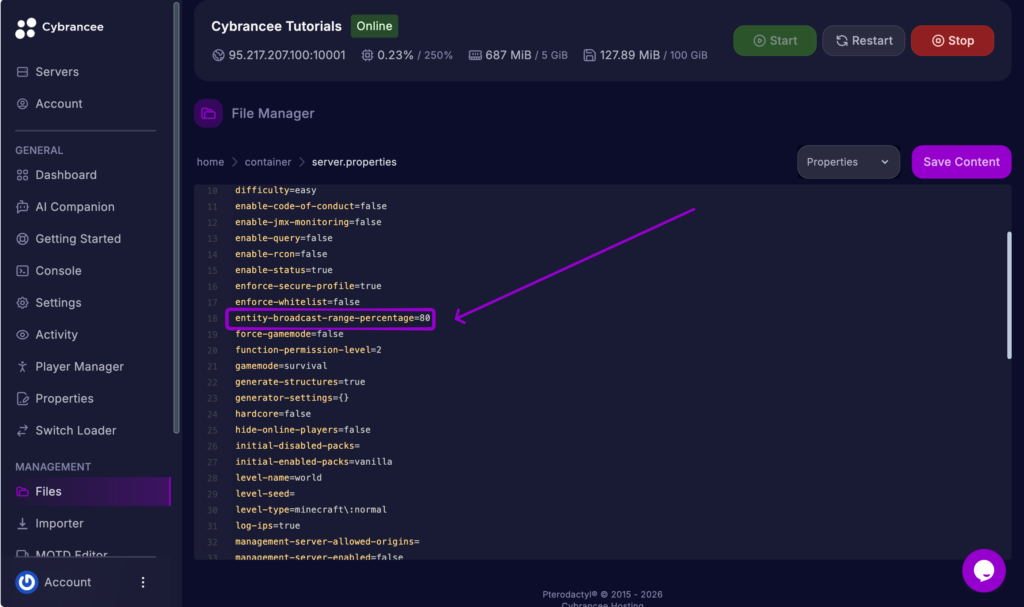This screenshot has height=607, width=1024.
Task: Click the line entity-broadcast-range-percentage=80
Action: coord(332,318)
